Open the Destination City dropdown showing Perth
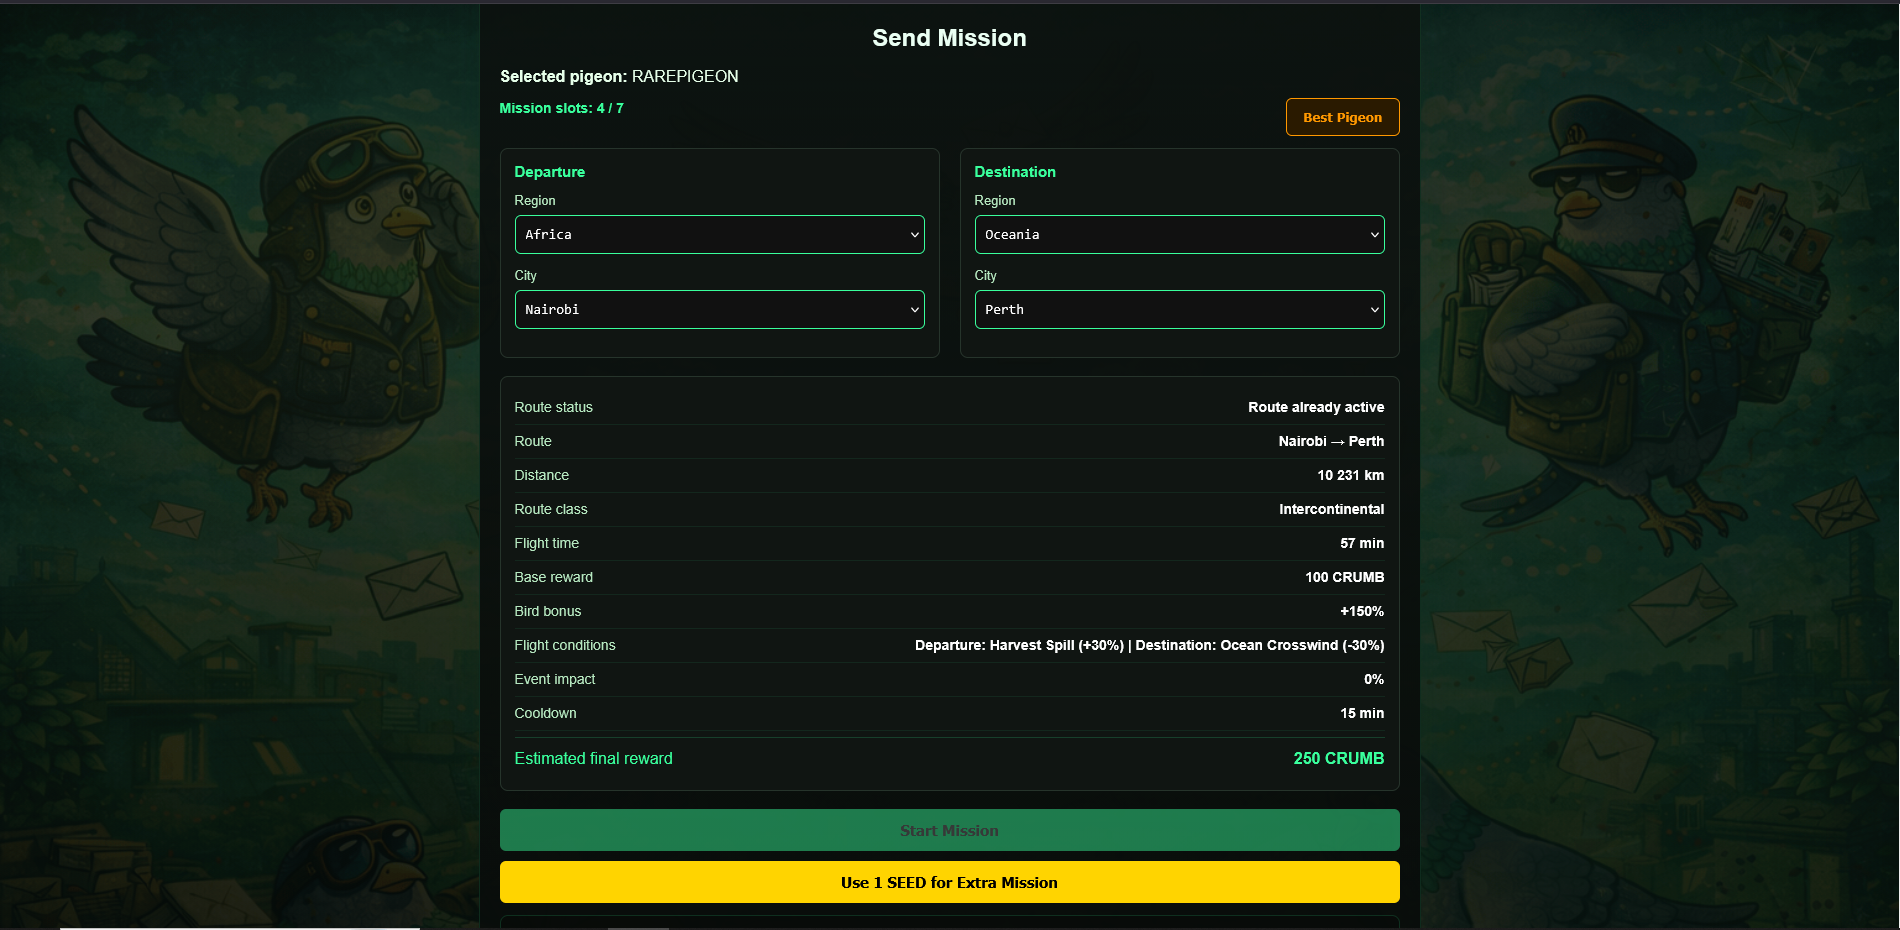This screenshot has height=930, width=1900. 1179,309
